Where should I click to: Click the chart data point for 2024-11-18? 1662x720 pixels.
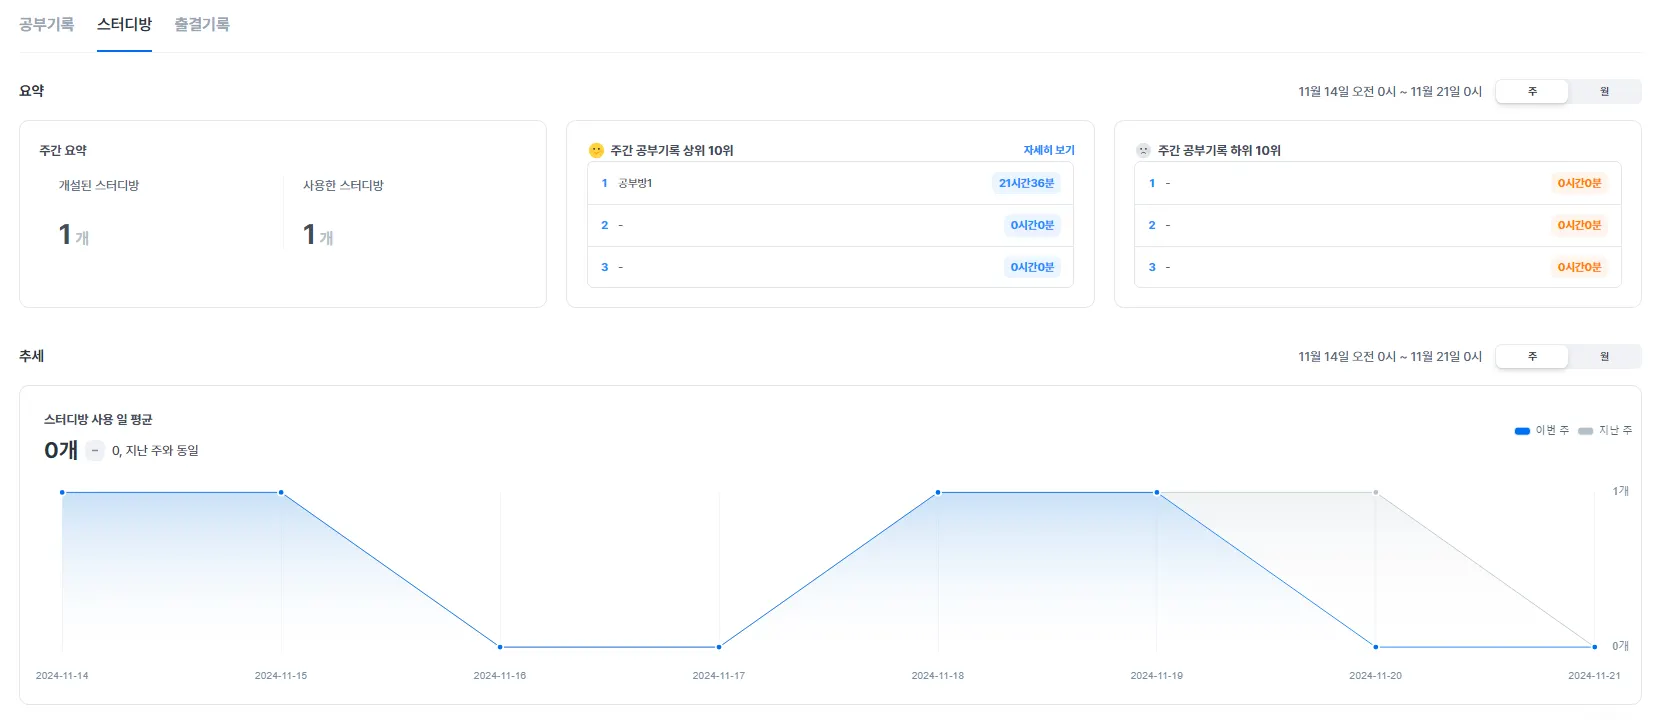click(x=938, y=492)
